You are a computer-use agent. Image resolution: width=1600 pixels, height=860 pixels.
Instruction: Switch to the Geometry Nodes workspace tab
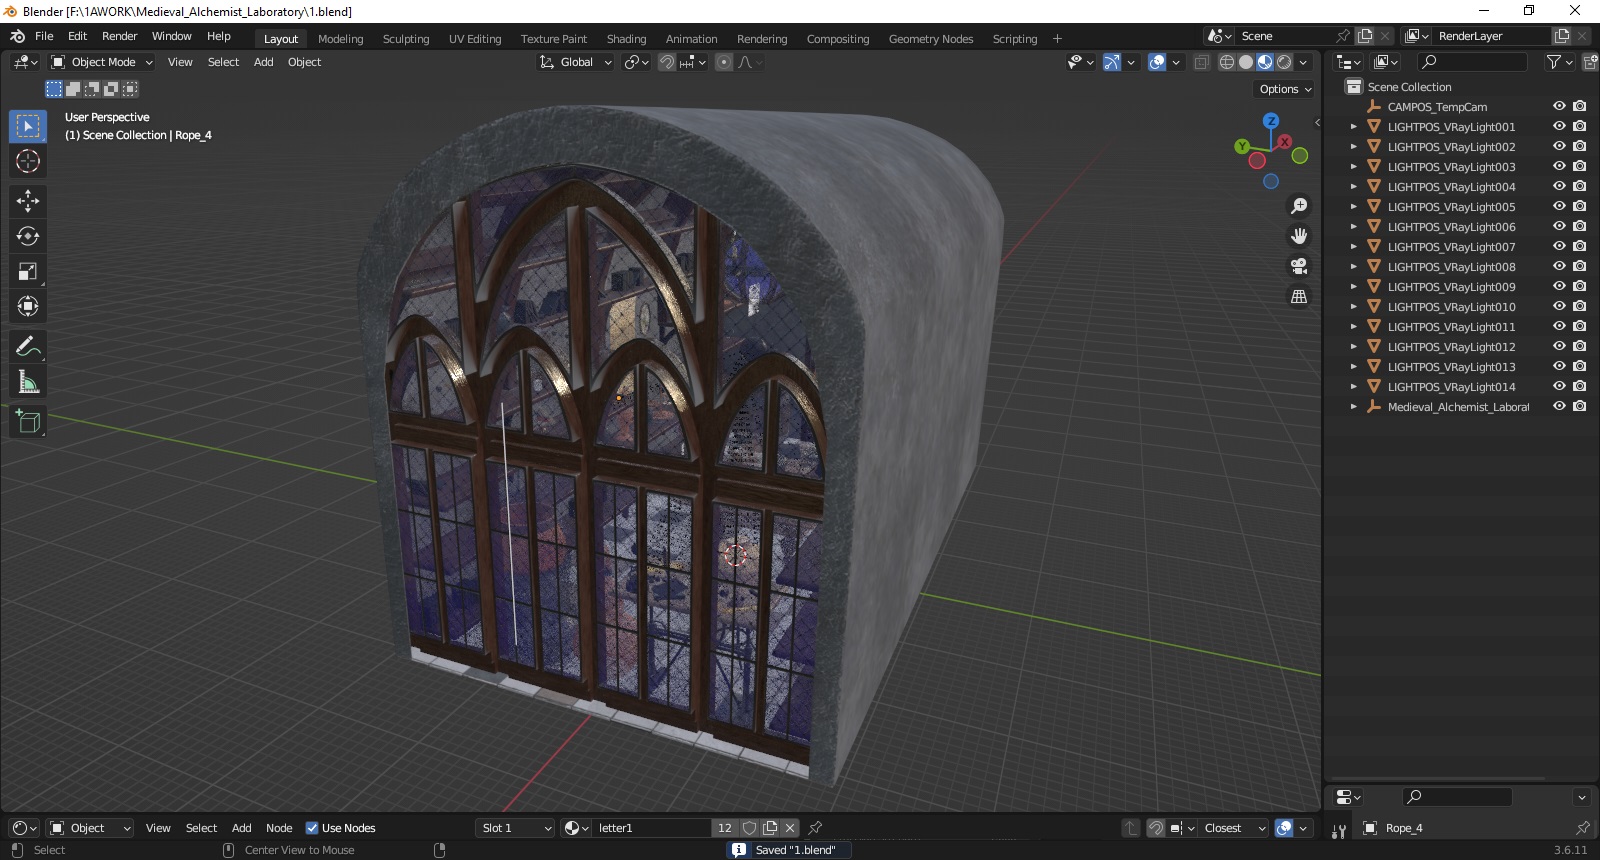pyautogui.click(x=931, y=39)
